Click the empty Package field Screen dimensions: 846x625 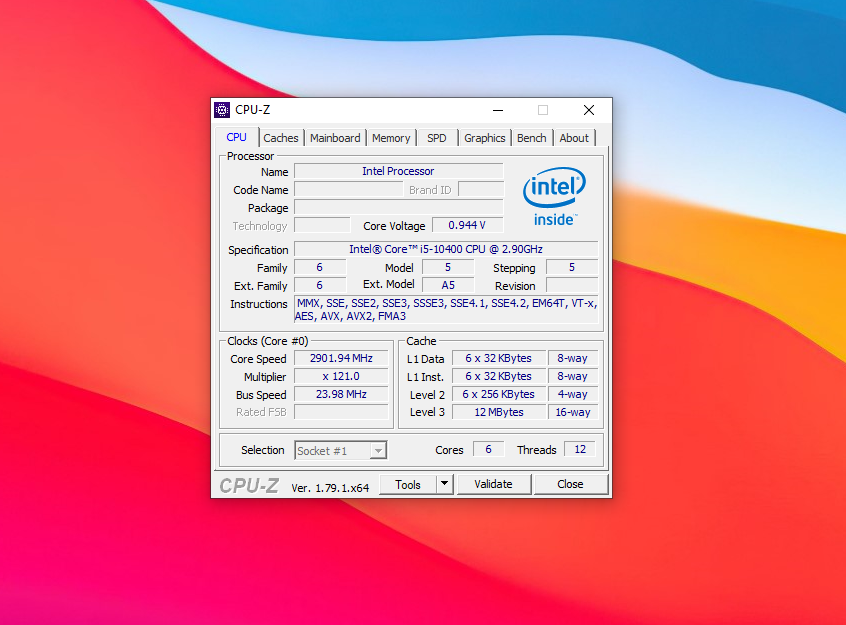coord(399,208)
